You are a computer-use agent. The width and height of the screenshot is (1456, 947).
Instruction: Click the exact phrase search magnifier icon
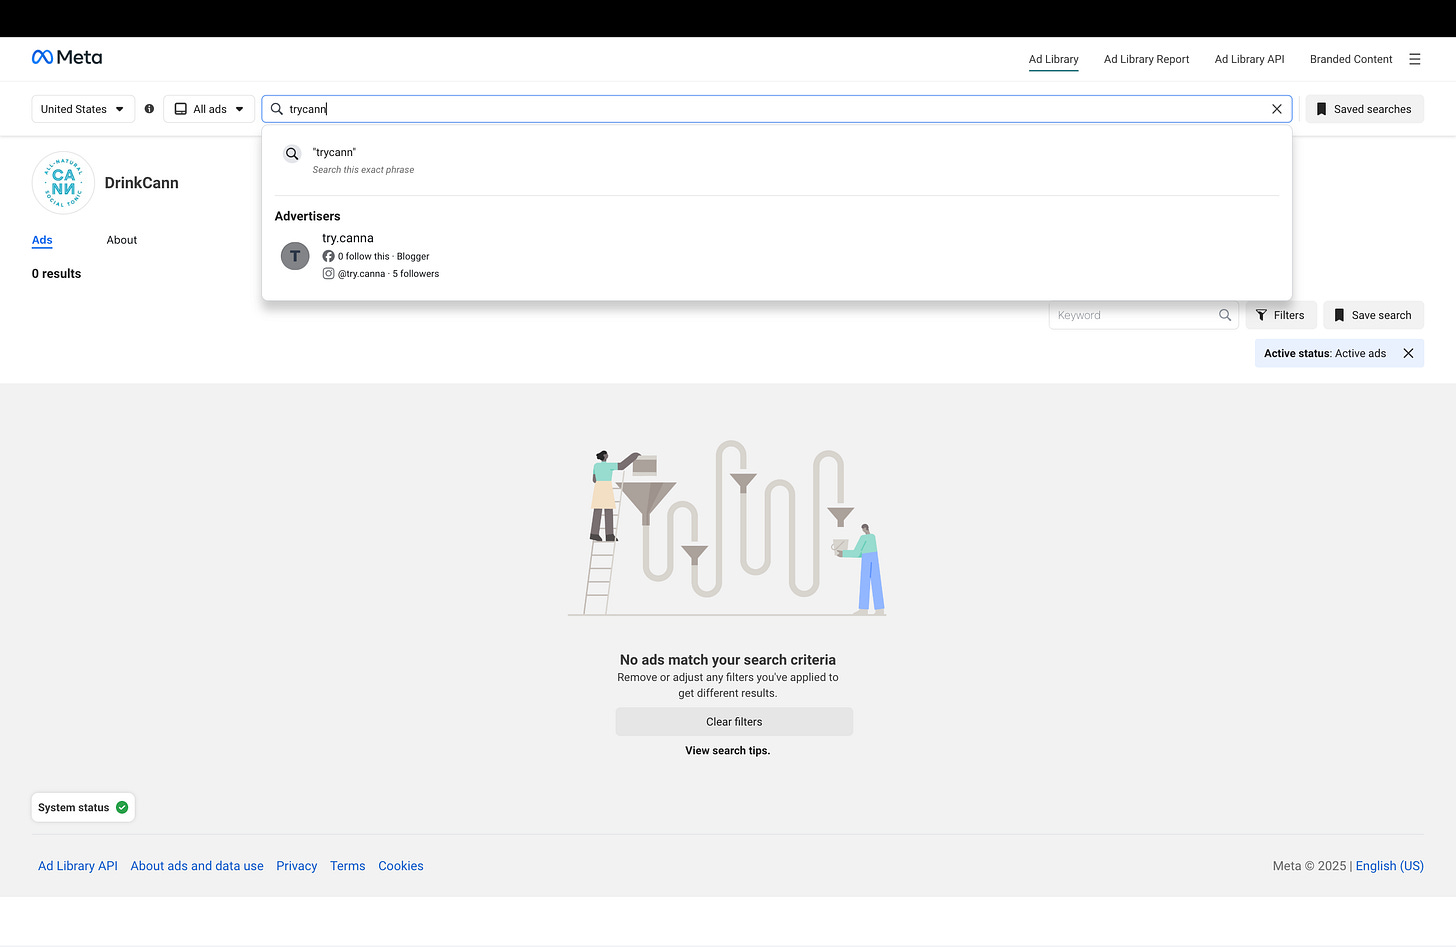pyautogui.click(x=292, y=154)
